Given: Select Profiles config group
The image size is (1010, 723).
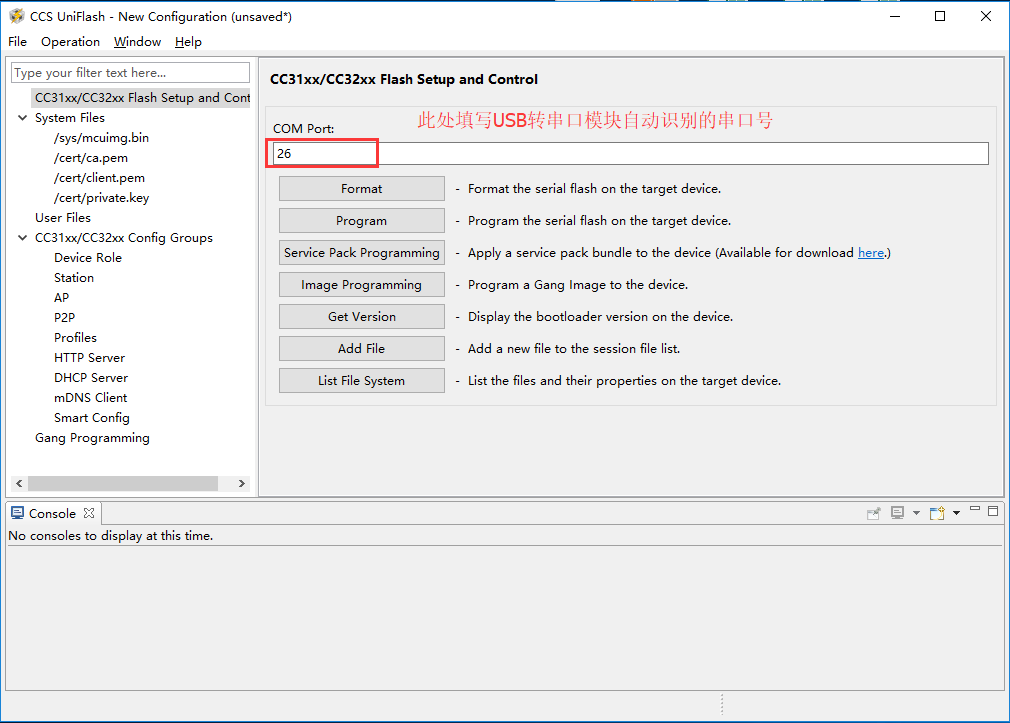Looking at the screenshot, I should coord(75,338).
